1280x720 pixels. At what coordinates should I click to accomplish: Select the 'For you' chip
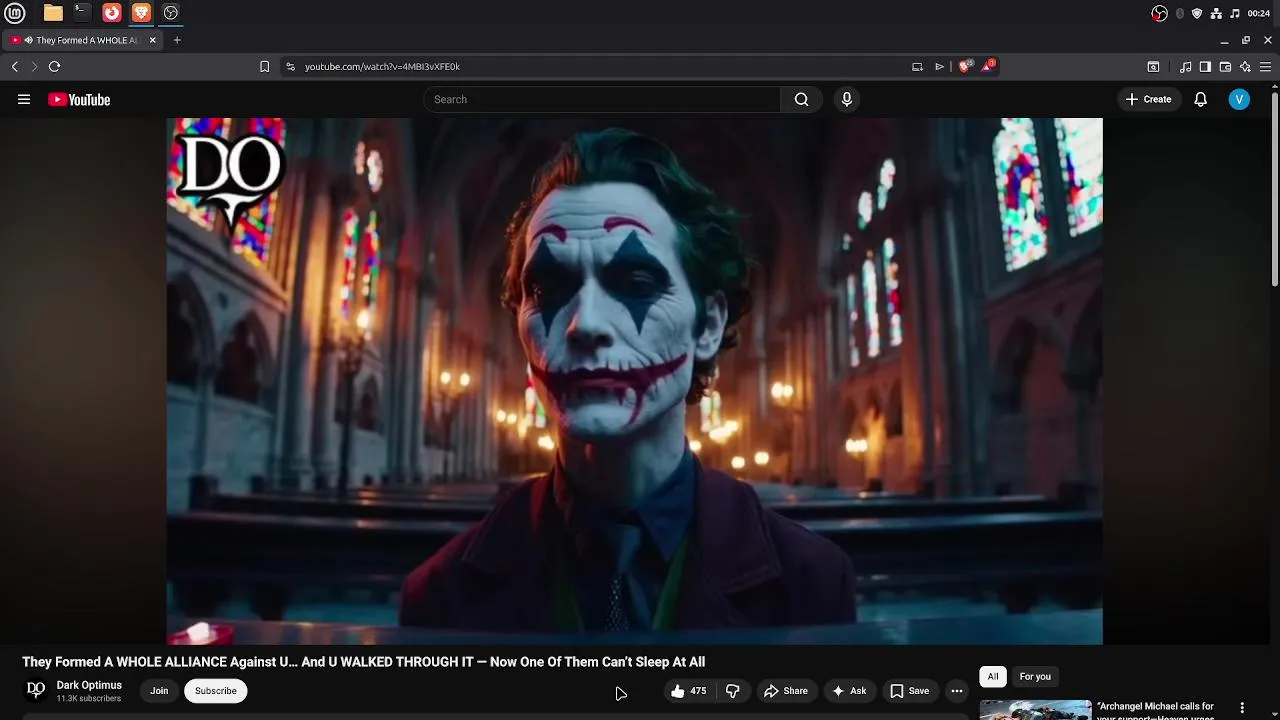[x=1035, y=677]
